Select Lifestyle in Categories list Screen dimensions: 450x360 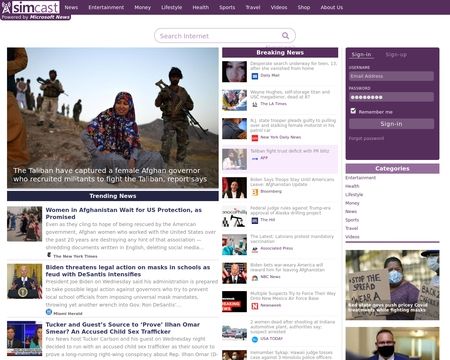(x=354, y=194)
